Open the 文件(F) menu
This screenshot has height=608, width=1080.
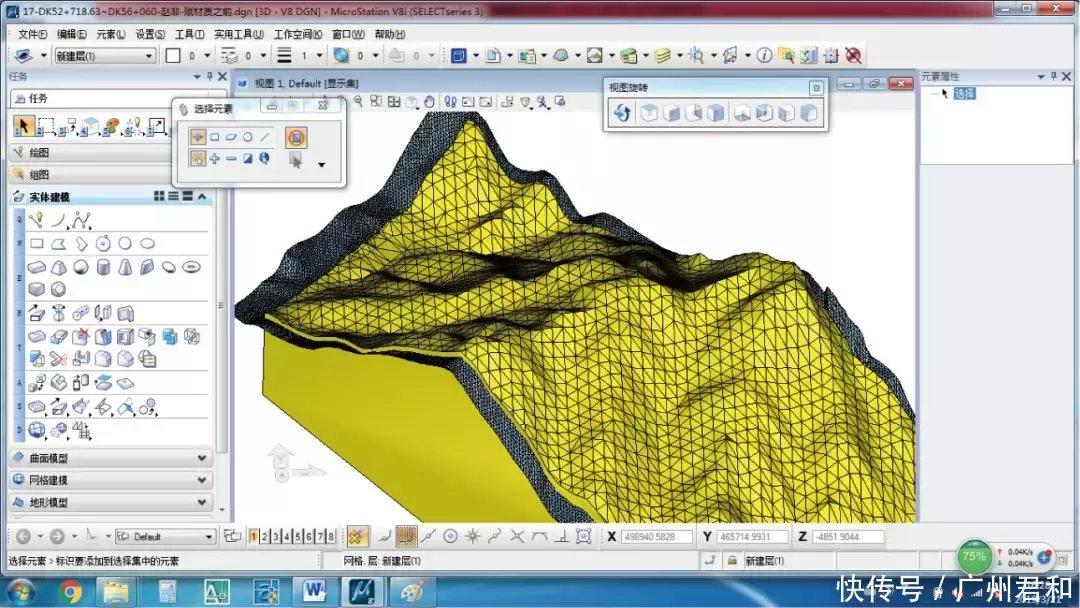(x=32, y=34)
